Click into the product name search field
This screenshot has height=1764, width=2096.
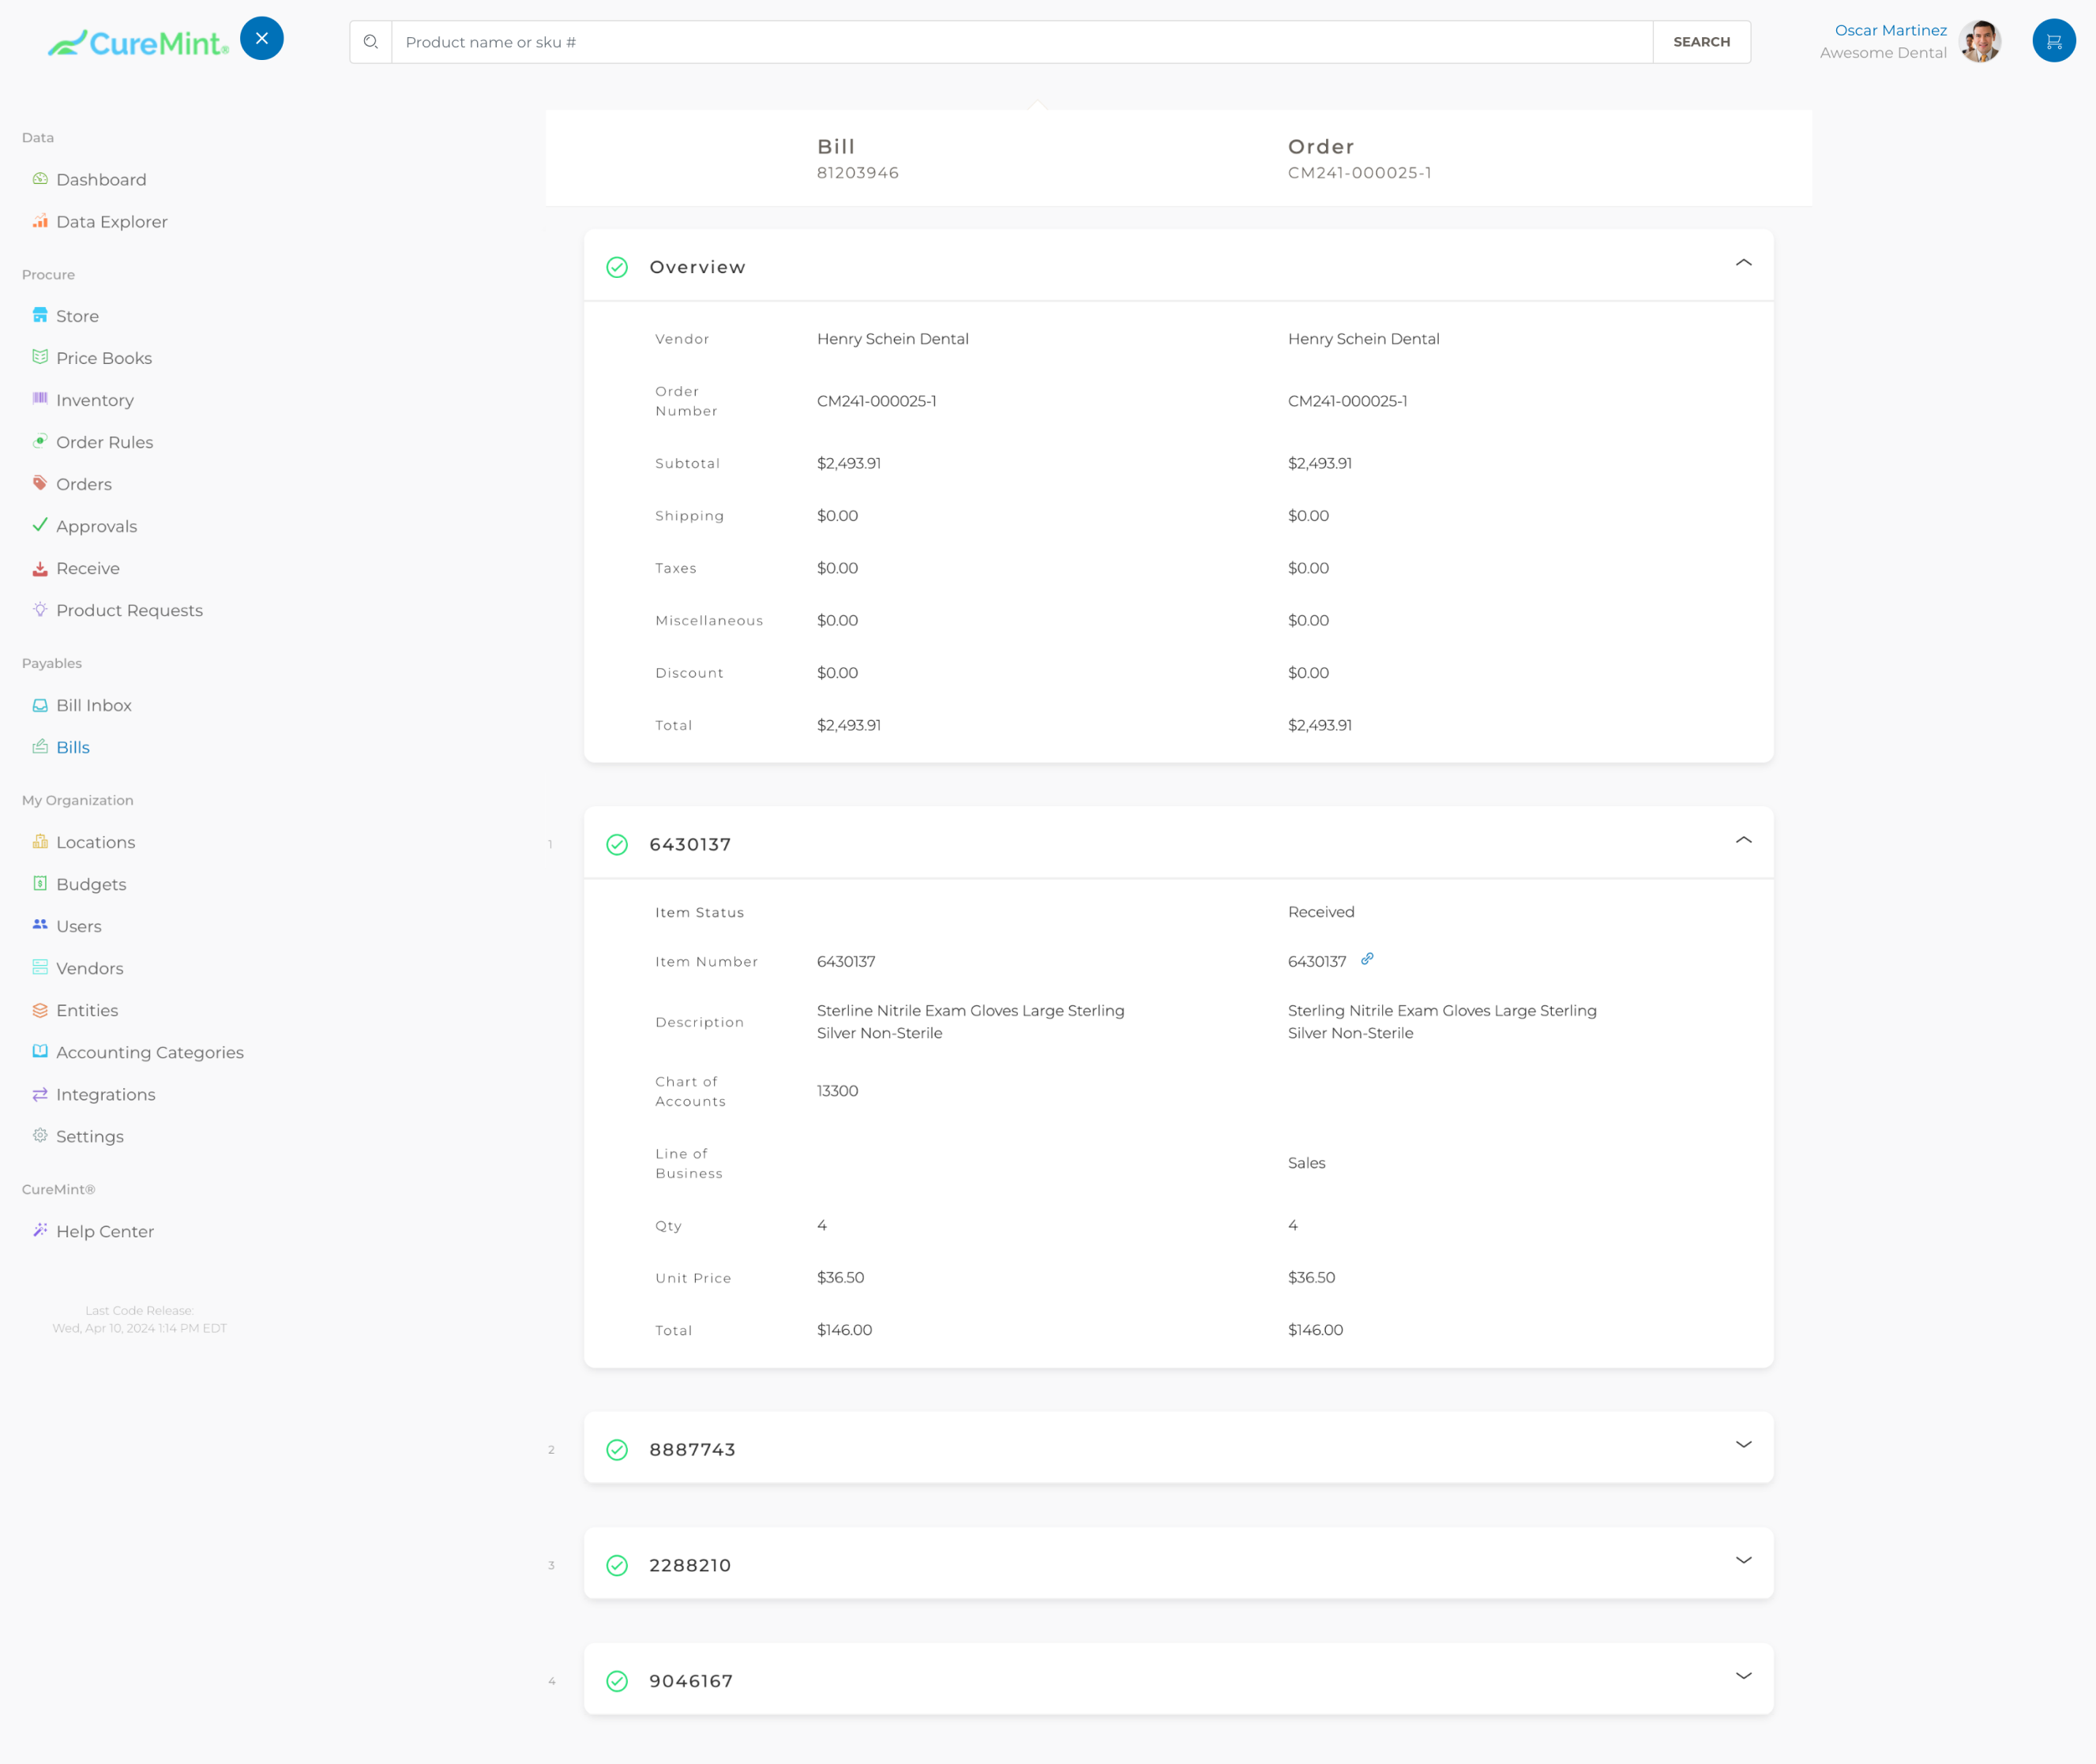1020,42
